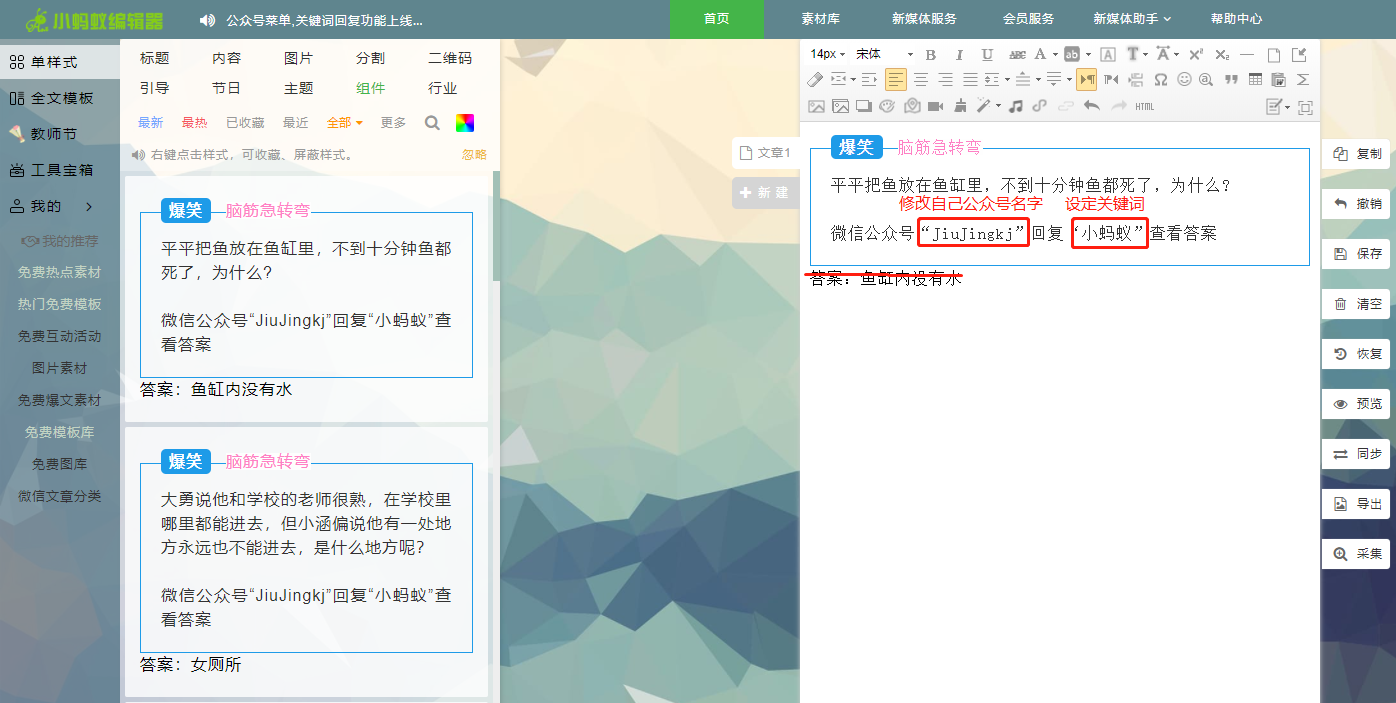Open the 宋体 font family dropdown
Image resolution: width=1396 pixels, height=703 pixels.
(x=884, y=54)
